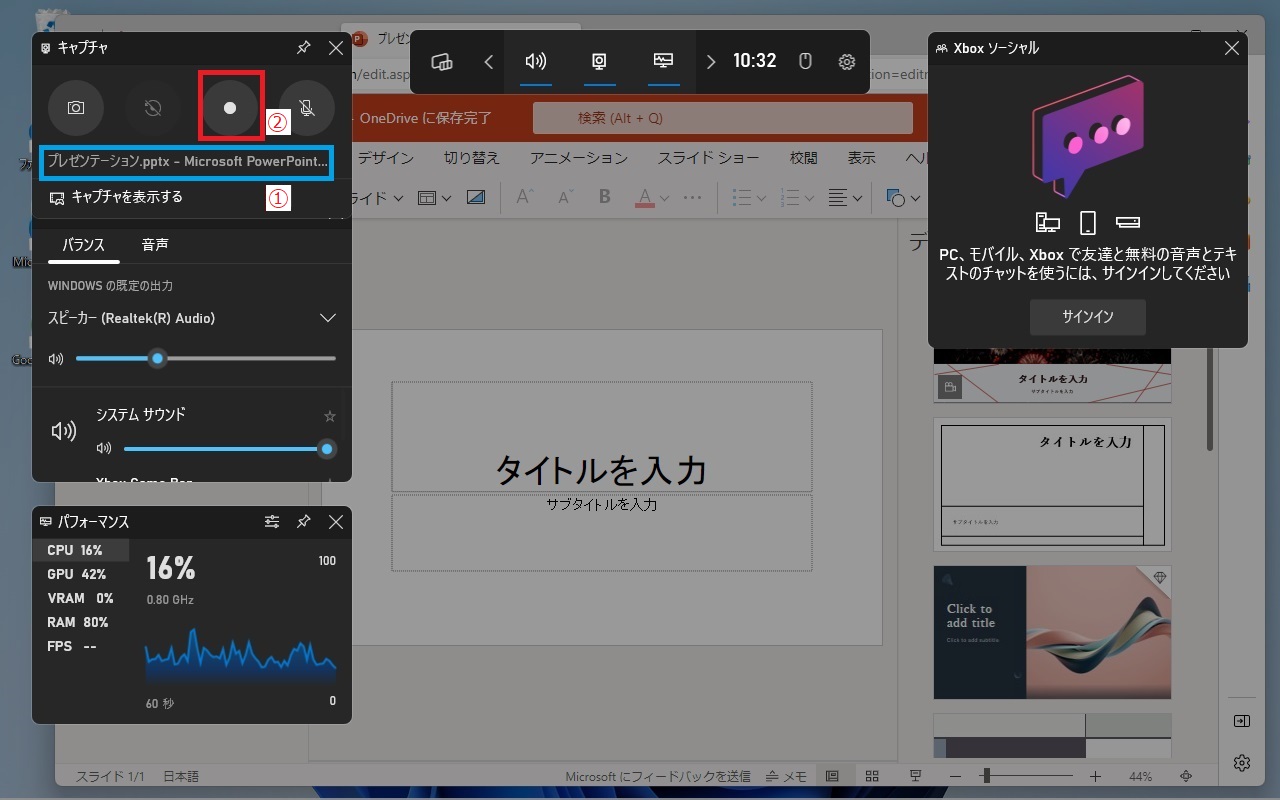Increase font size in PowerPoint ribbon

[524, 198]
